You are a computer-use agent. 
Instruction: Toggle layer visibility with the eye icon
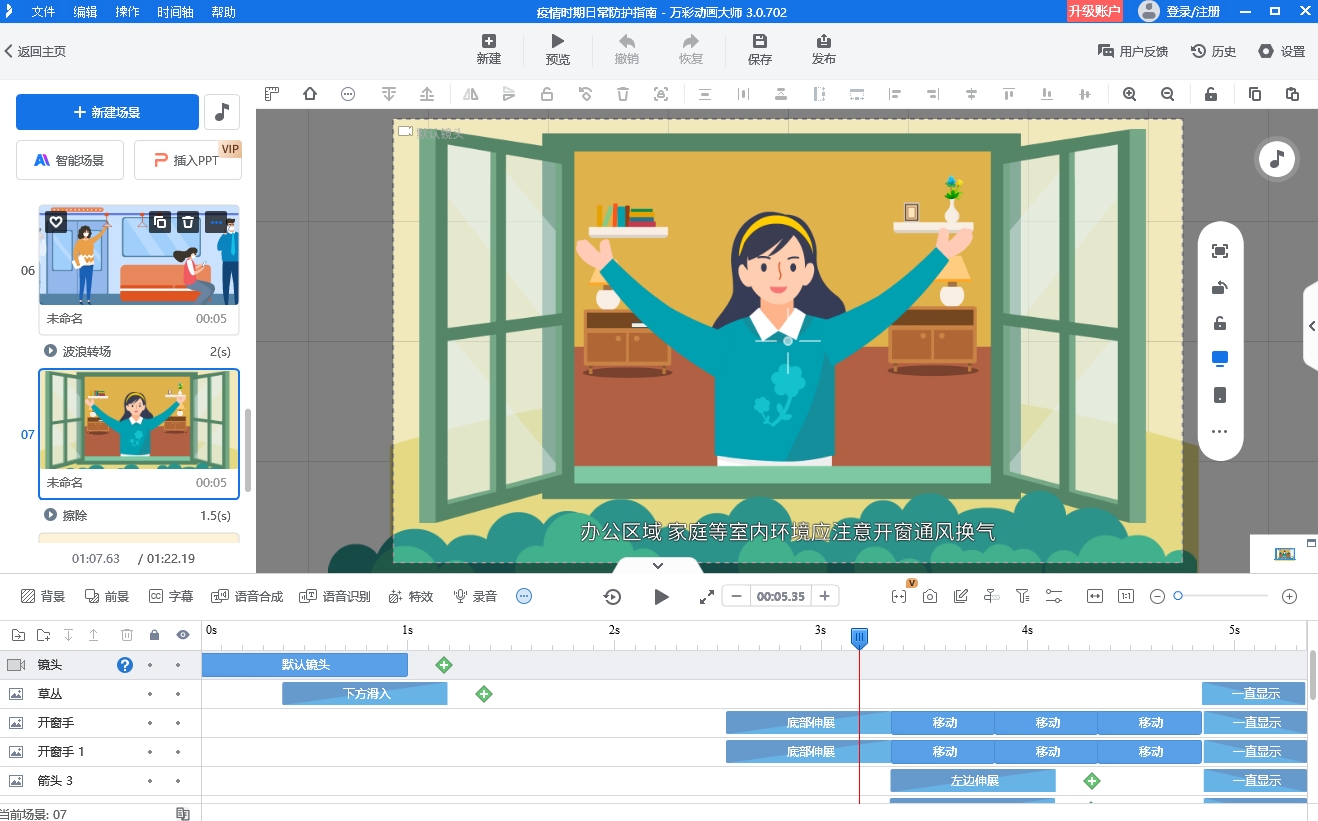pyautogui.click(x=182, y=635)
